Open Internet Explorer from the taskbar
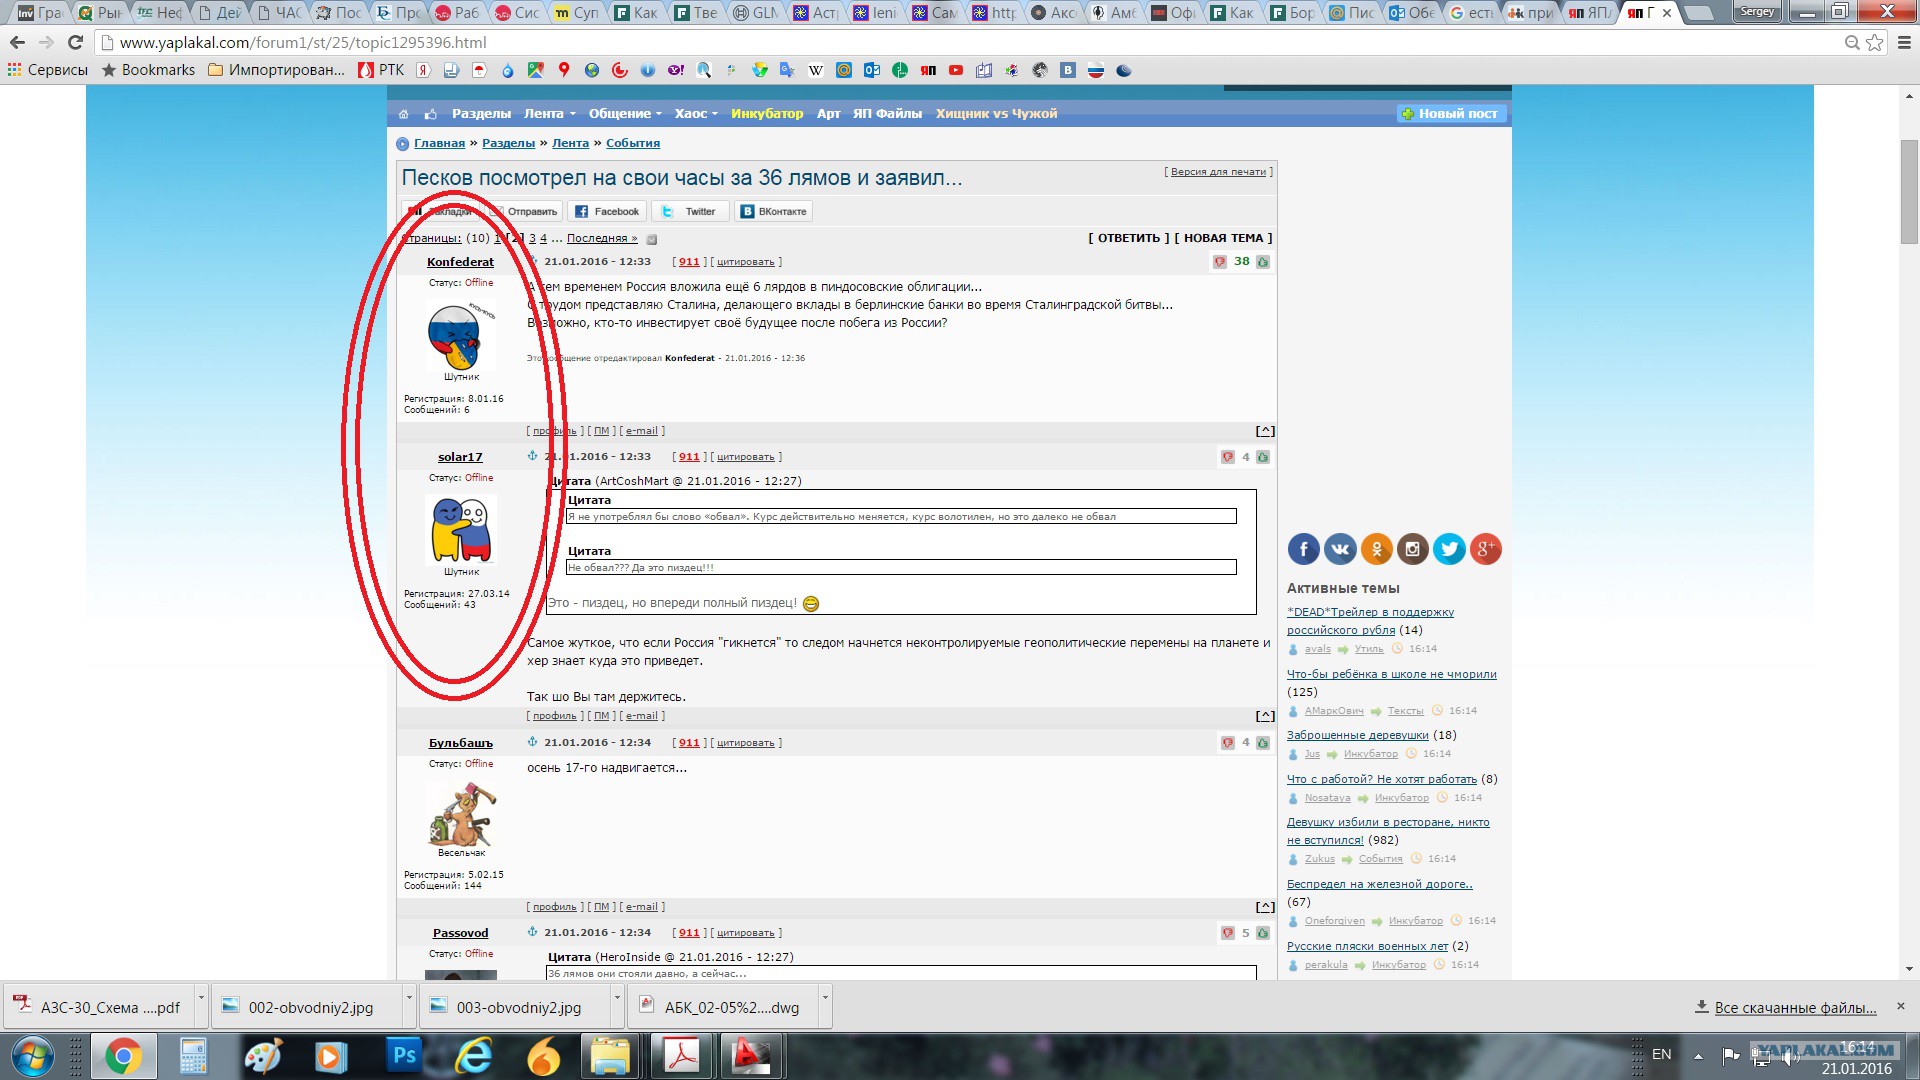The height and width of the screenshot is (1080, 1920). 474,1056
